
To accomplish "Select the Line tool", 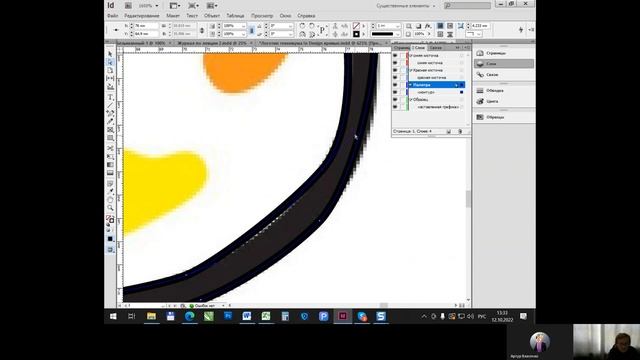I will click(x=110, y=105).
